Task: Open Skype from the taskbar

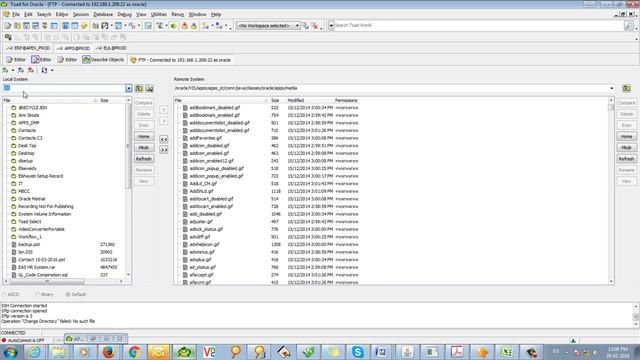Action: click(x=358, y=352)
